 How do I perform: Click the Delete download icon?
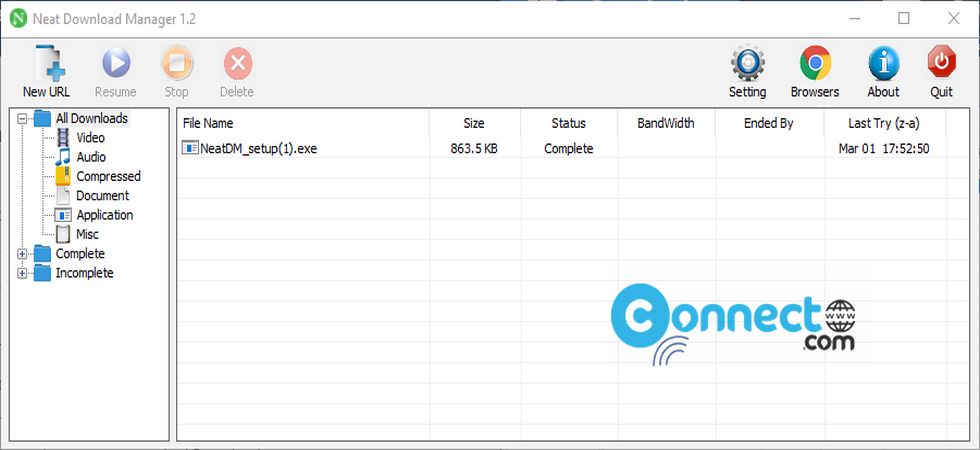(x=238, y=63)
